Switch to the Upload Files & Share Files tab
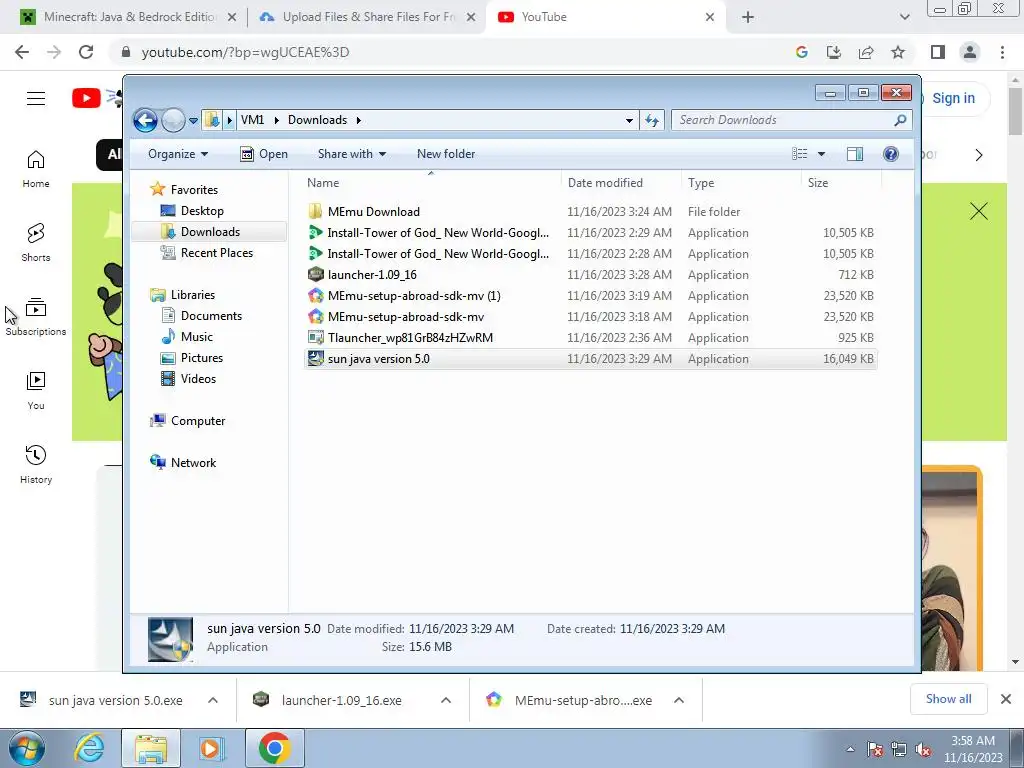Screen dimensions: 1024x768 [368, 17]
